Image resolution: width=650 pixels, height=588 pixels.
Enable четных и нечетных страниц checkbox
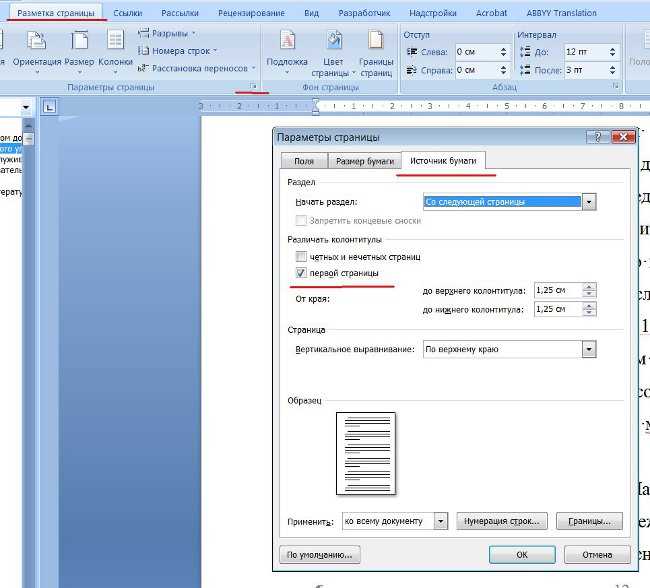pyautogui.click(x=301, y=257)
